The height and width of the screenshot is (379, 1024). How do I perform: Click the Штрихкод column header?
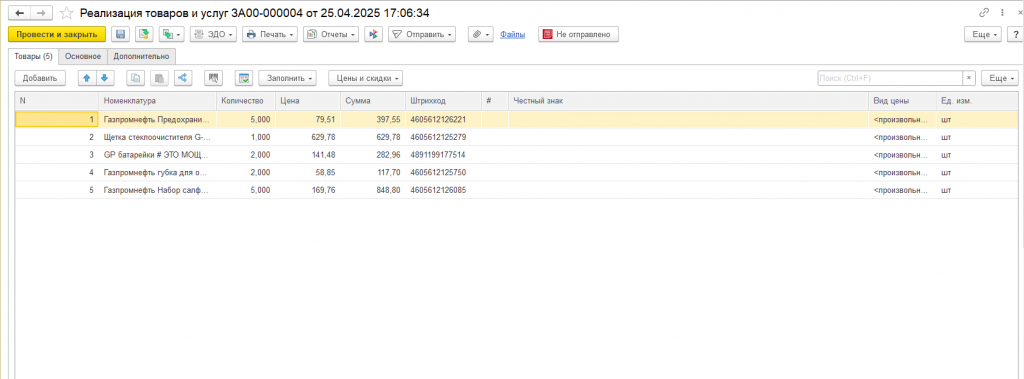pos(443,101)
